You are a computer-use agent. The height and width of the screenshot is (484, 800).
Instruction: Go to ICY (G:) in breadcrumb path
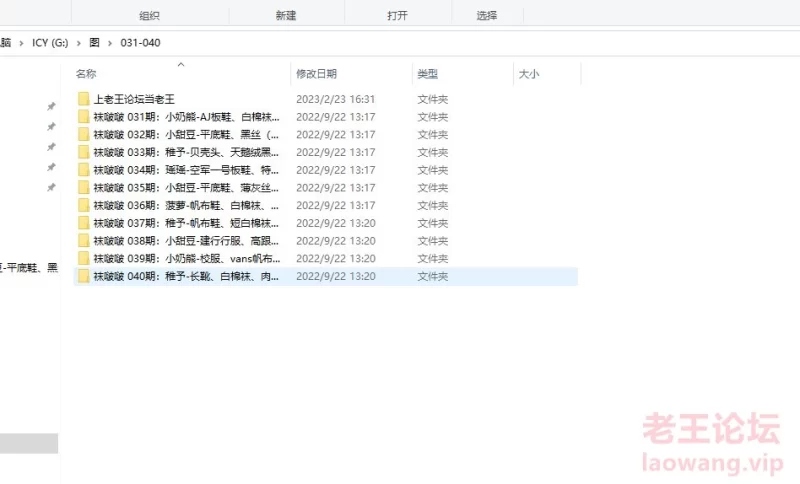click(50, 43)
